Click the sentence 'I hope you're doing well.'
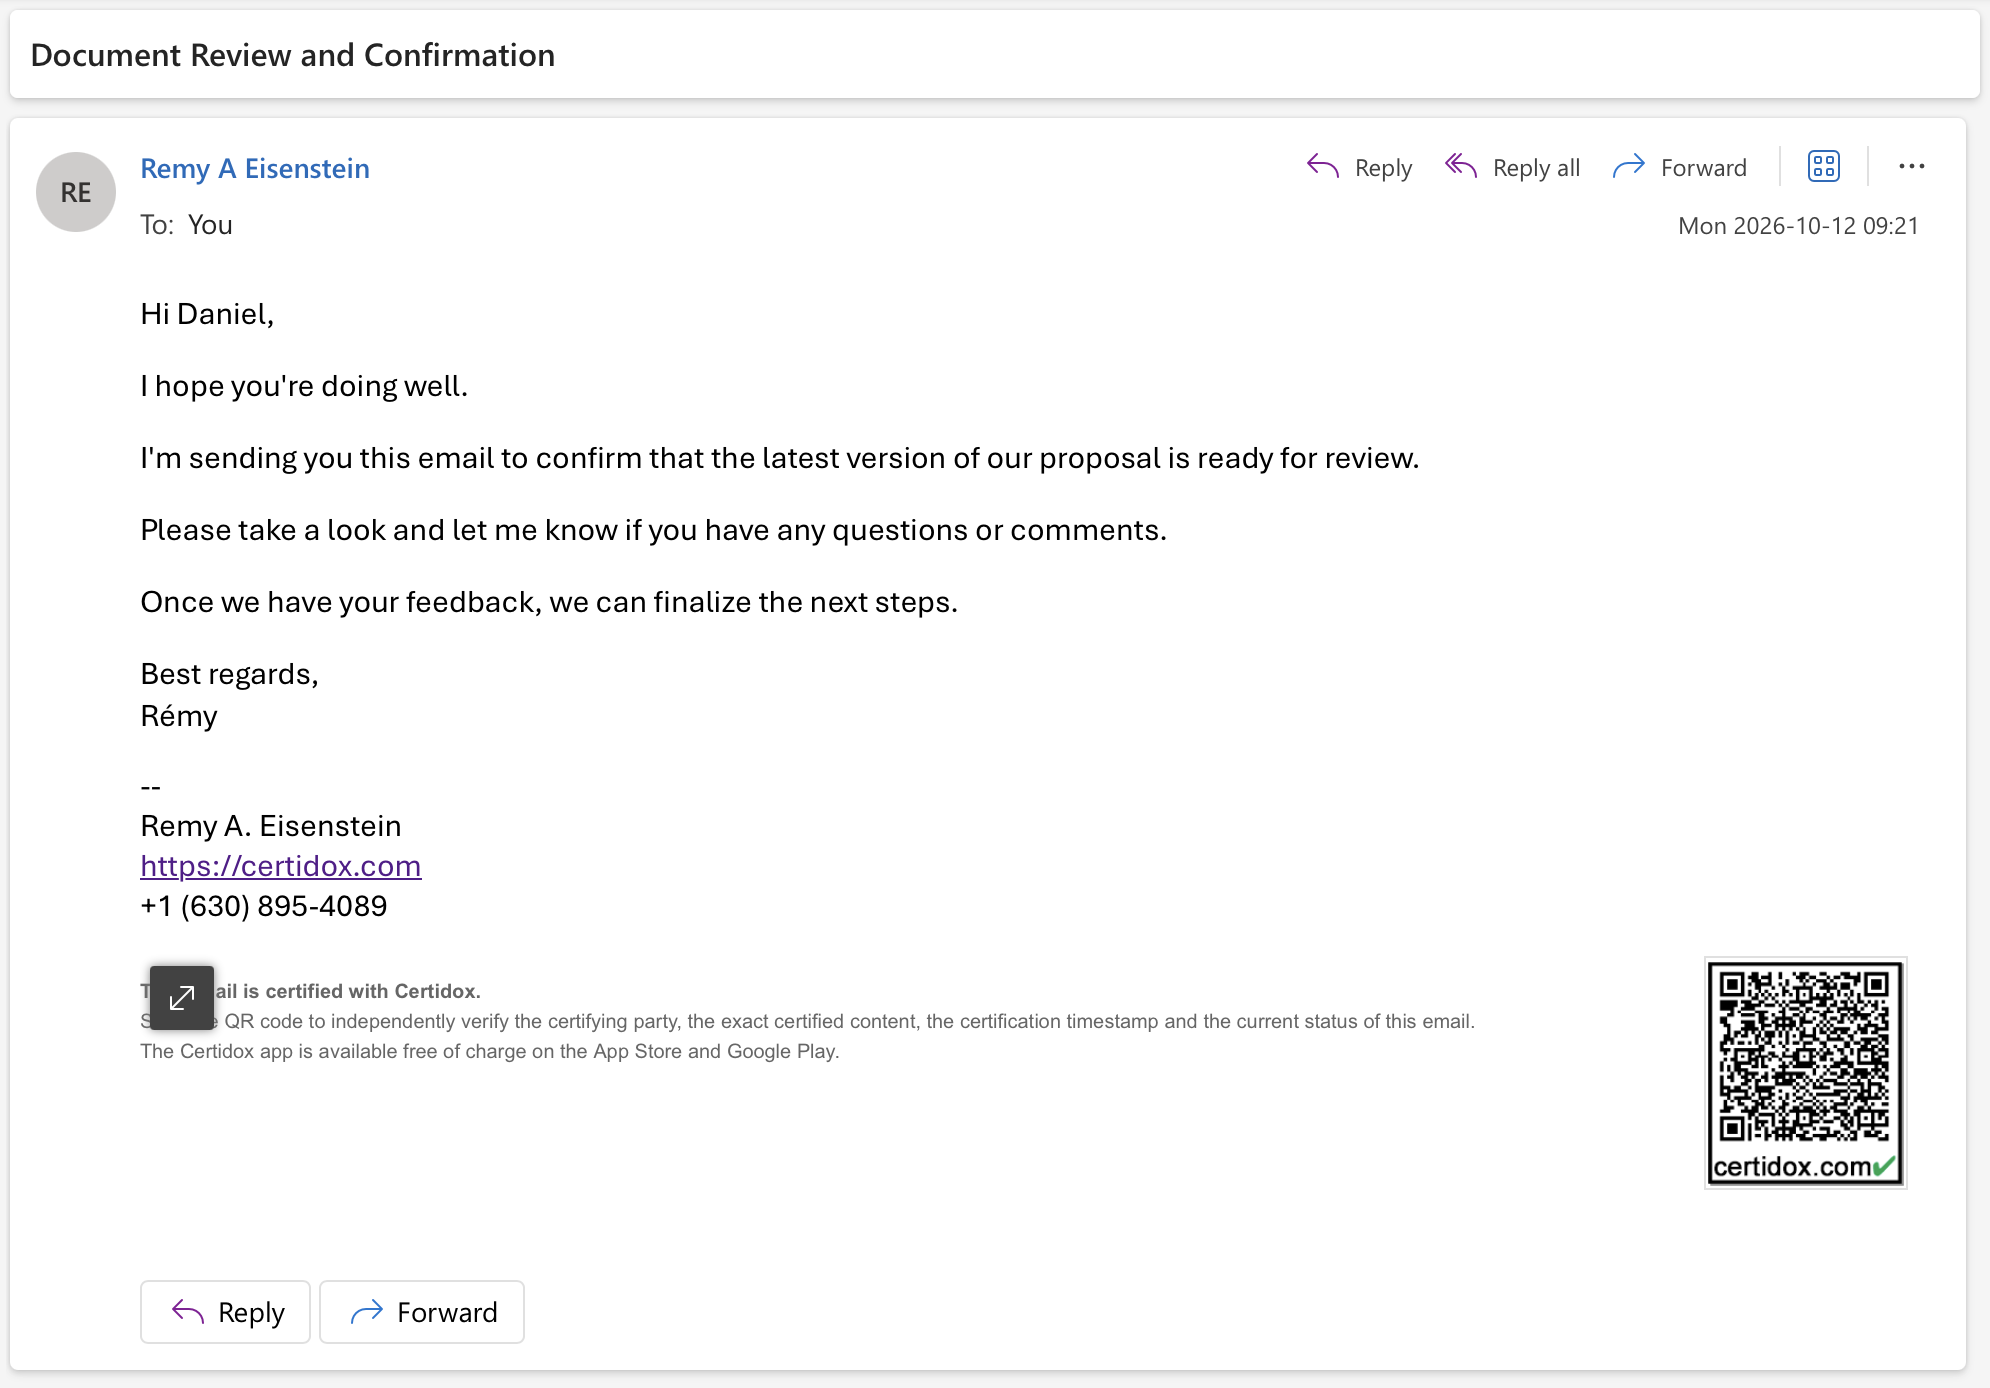This screenshot has width=1990, height=1388. (x=304, y=386)
